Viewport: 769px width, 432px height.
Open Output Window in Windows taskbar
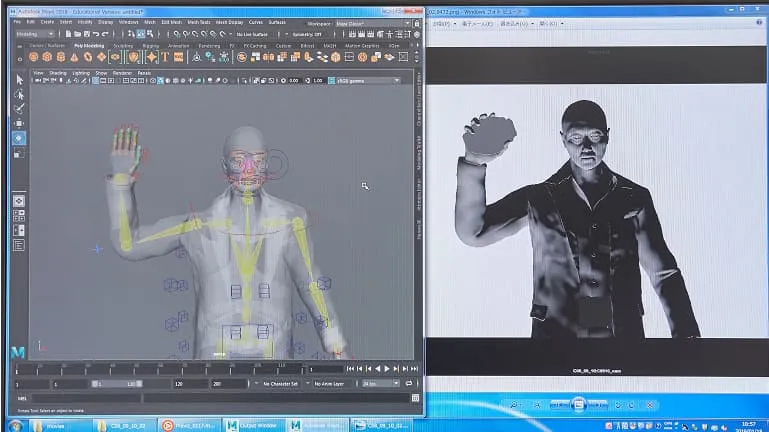pos(254,425)
